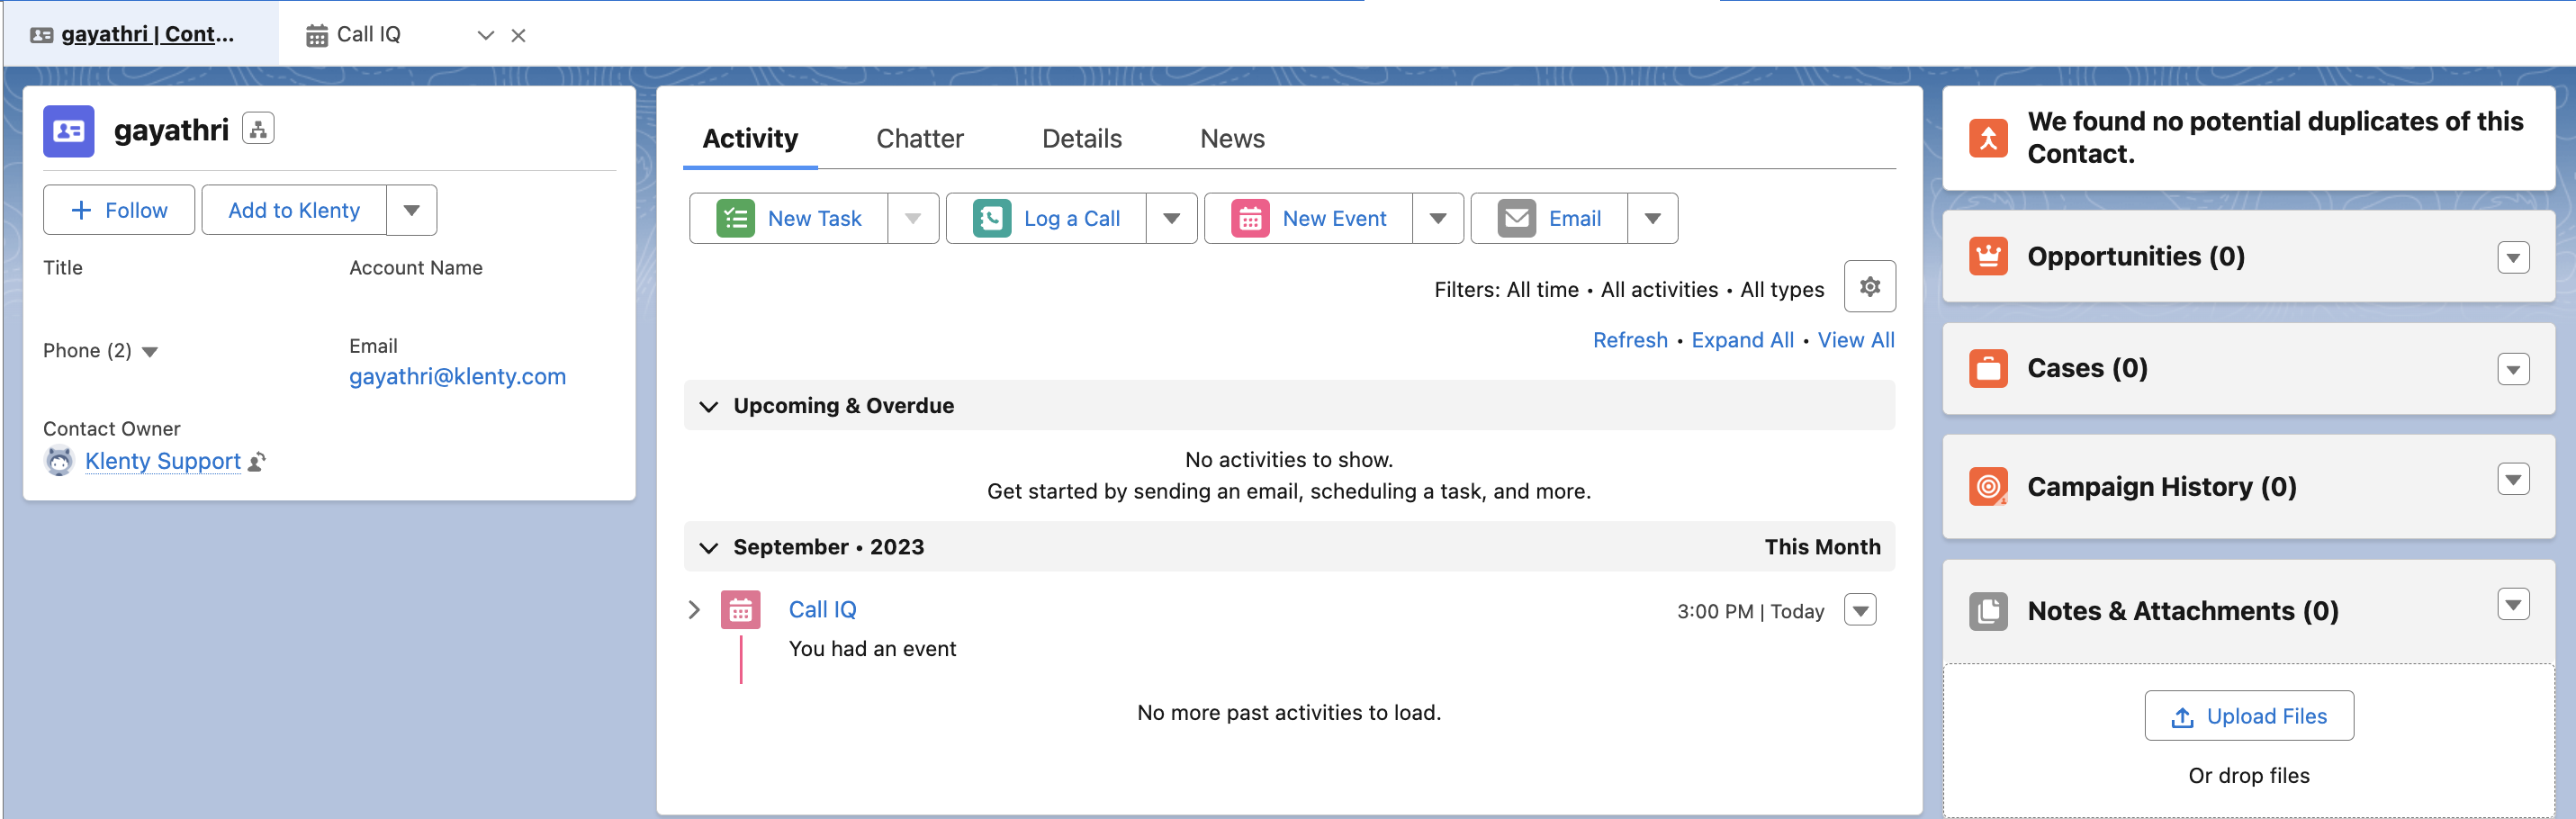Click the View All link

1856,341
